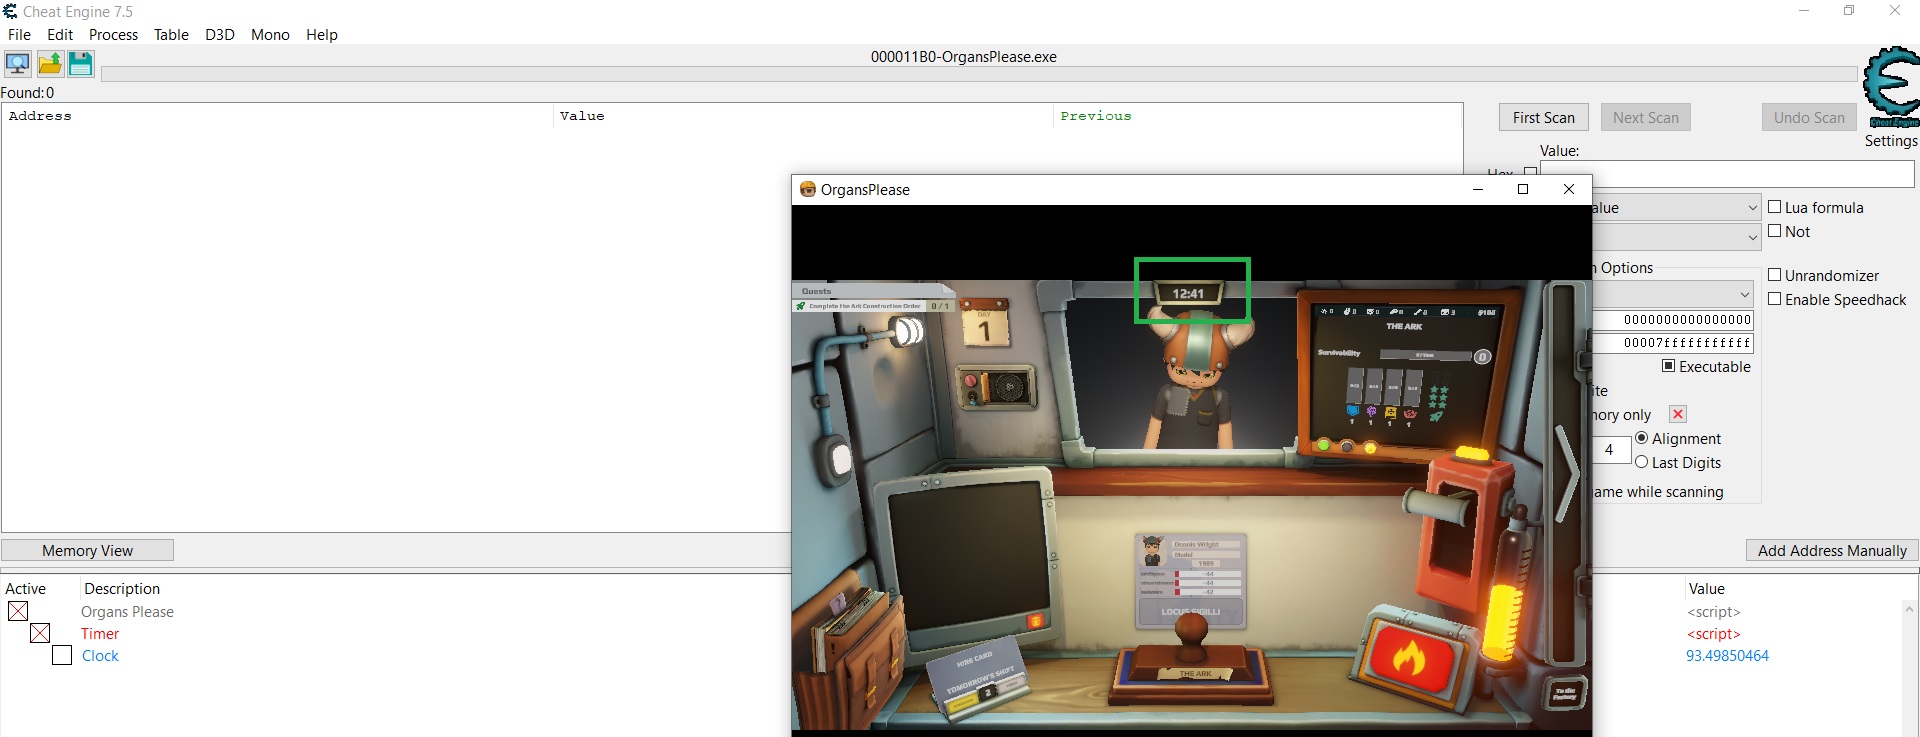
Task: Toggle the Executable checkbox
Action: [x=1669, y=366]
